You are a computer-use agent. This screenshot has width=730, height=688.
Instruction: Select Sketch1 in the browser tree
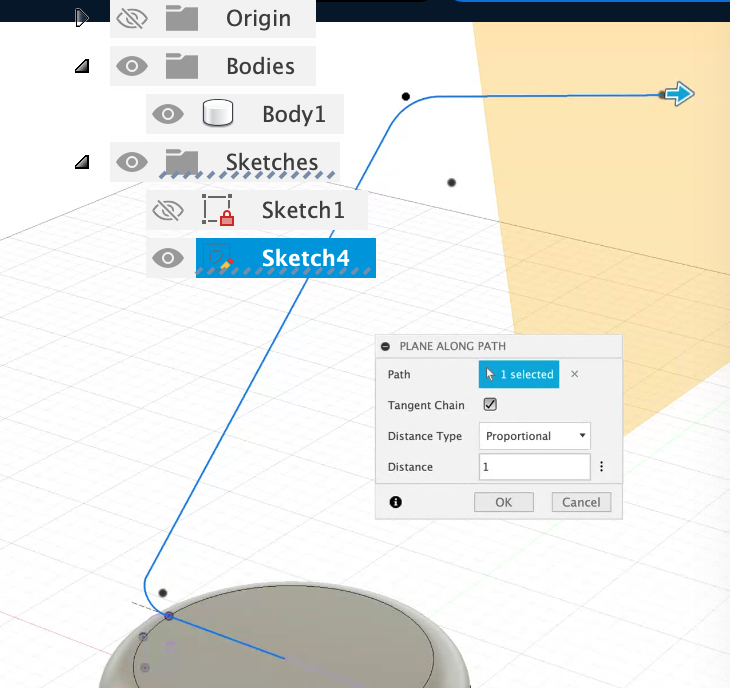pos(303,210)
